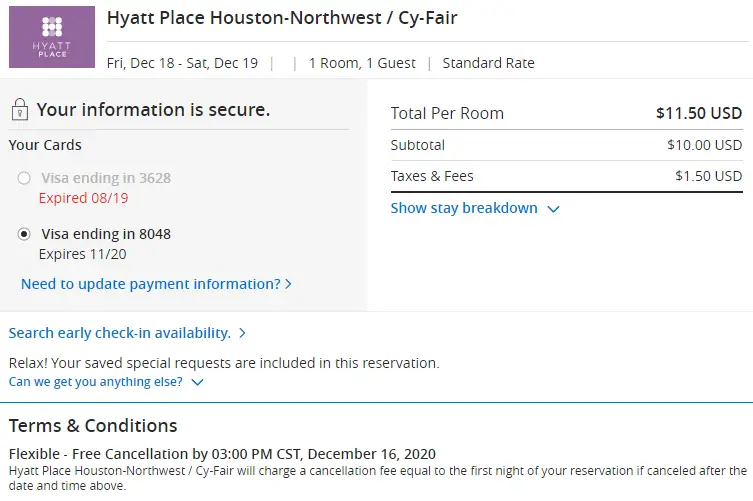
Task: Click the arrow beside Need to update payment information
Action: (x=289, y=284)
